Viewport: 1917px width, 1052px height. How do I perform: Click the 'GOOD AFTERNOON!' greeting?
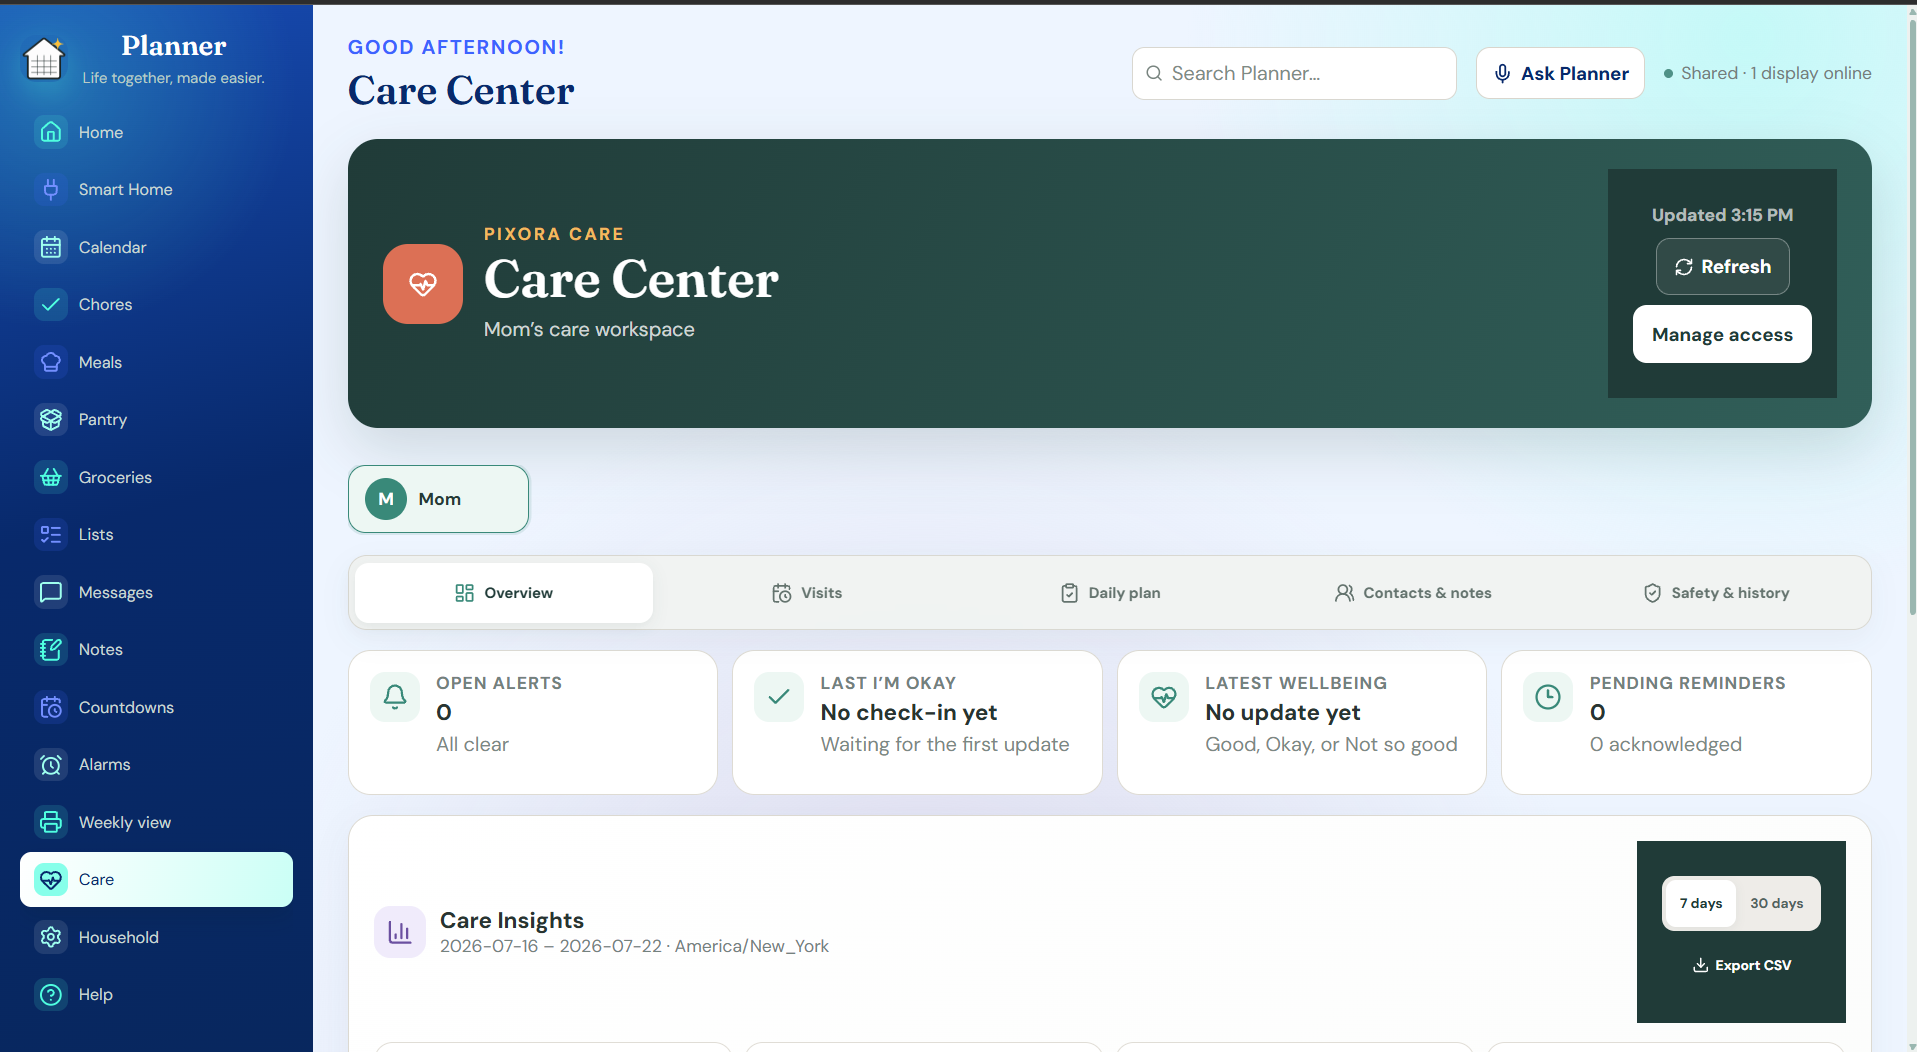coord(456,47)
